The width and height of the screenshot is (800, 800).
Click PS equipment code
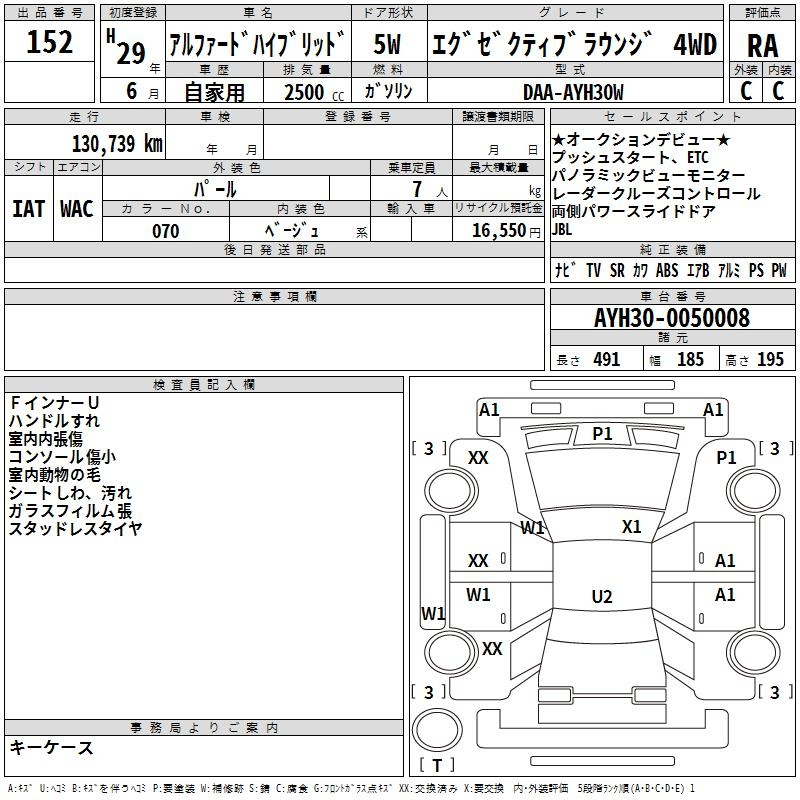[756, 270]
